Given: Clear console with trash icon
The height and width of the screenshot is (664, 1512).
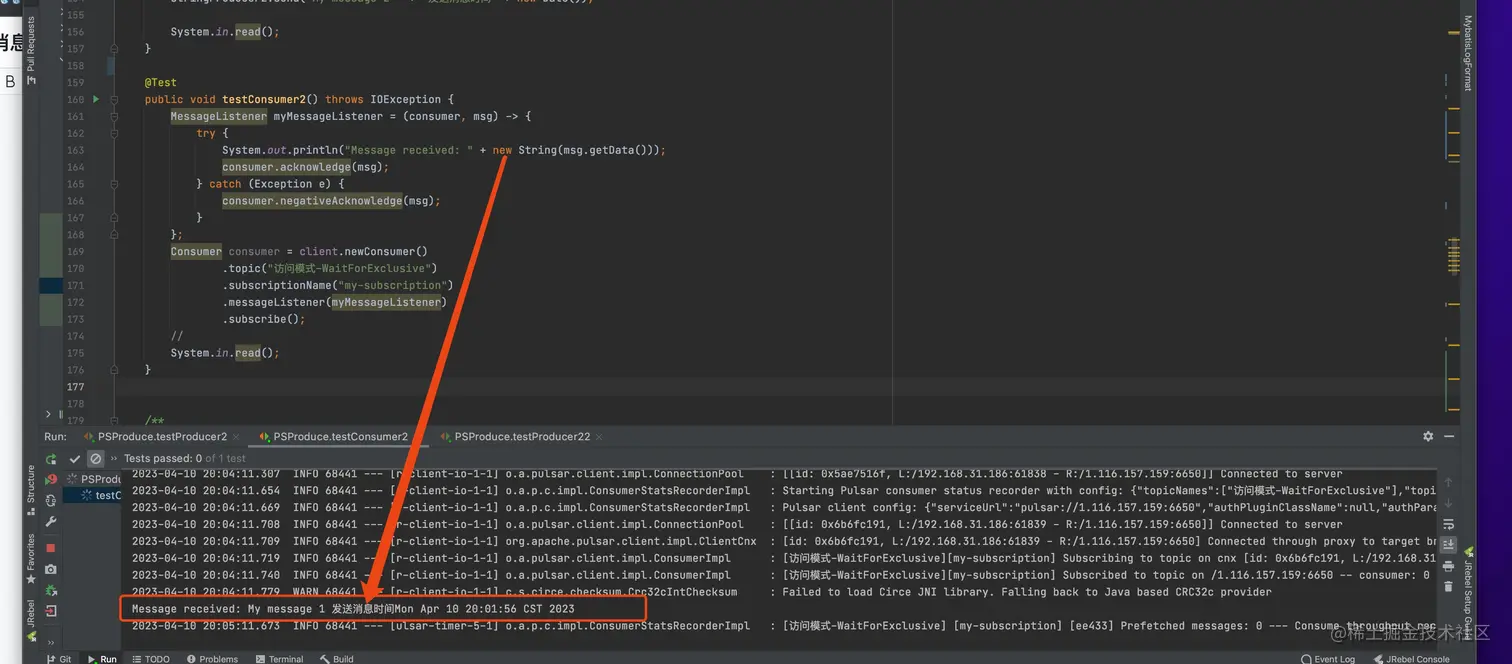Looking at the screenshot, I should tap(1449, 587).
